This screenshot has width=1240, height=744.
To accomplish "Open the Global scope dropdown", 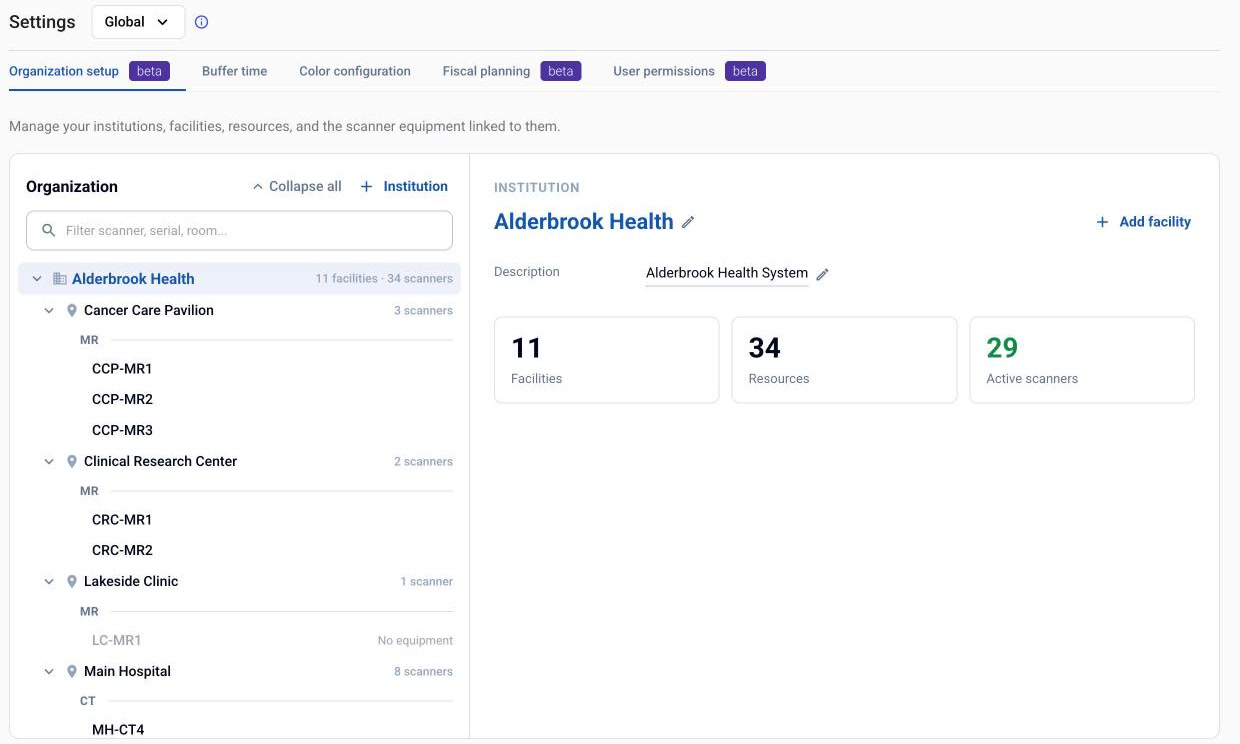I will tap(138, 22).
